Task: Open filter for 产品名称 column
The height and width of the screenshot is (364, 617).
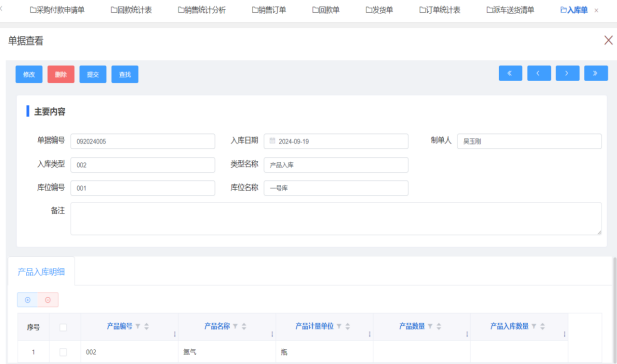Action: point(235,326)
